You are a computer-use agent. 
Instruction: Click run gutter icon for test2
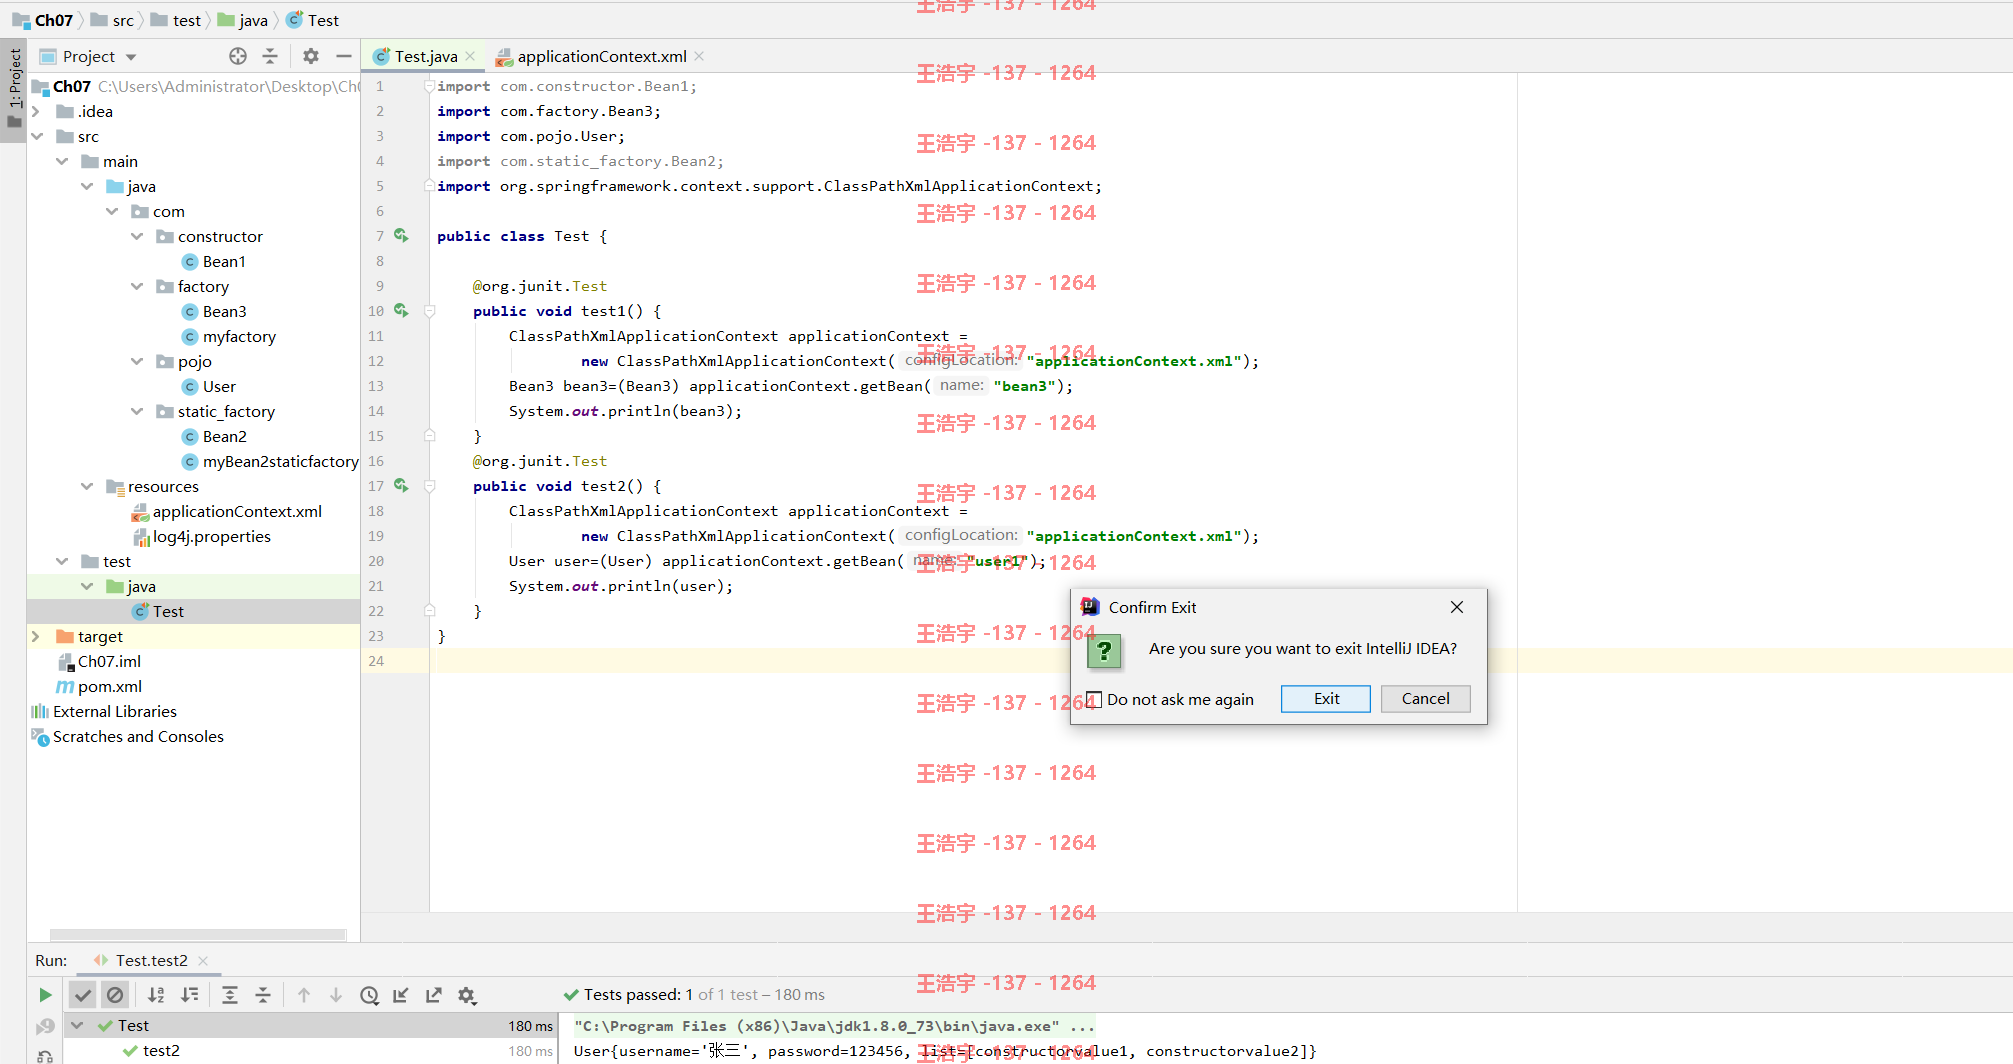coord(401,485)
